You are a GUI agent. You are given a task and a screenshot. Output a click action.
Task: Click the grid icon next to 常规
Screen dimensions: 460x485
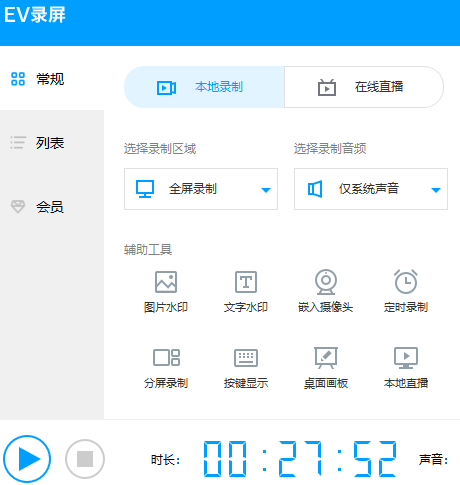(x=18, y=79)
